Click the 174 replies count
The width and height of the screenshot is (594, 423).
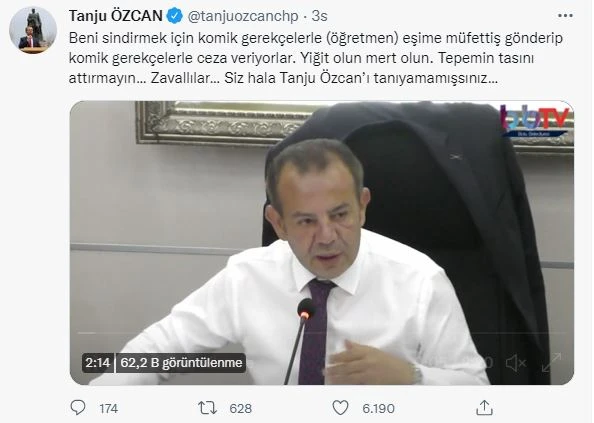point(109,409)
